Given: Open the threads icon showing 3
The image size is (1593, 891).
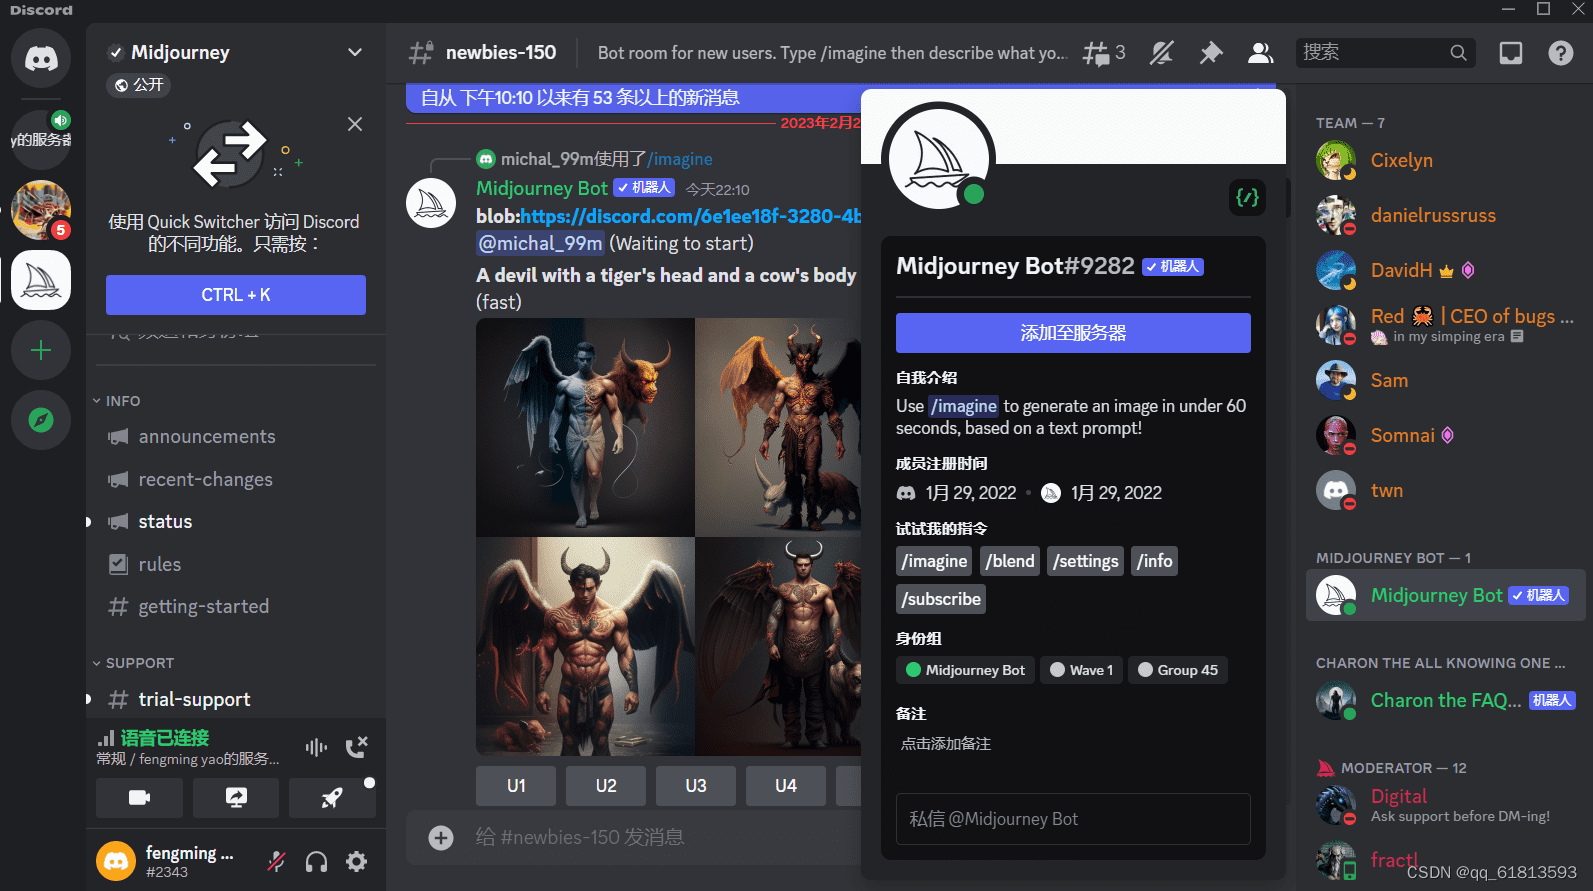Looking at the screenshot, I should coord(1104,53).
